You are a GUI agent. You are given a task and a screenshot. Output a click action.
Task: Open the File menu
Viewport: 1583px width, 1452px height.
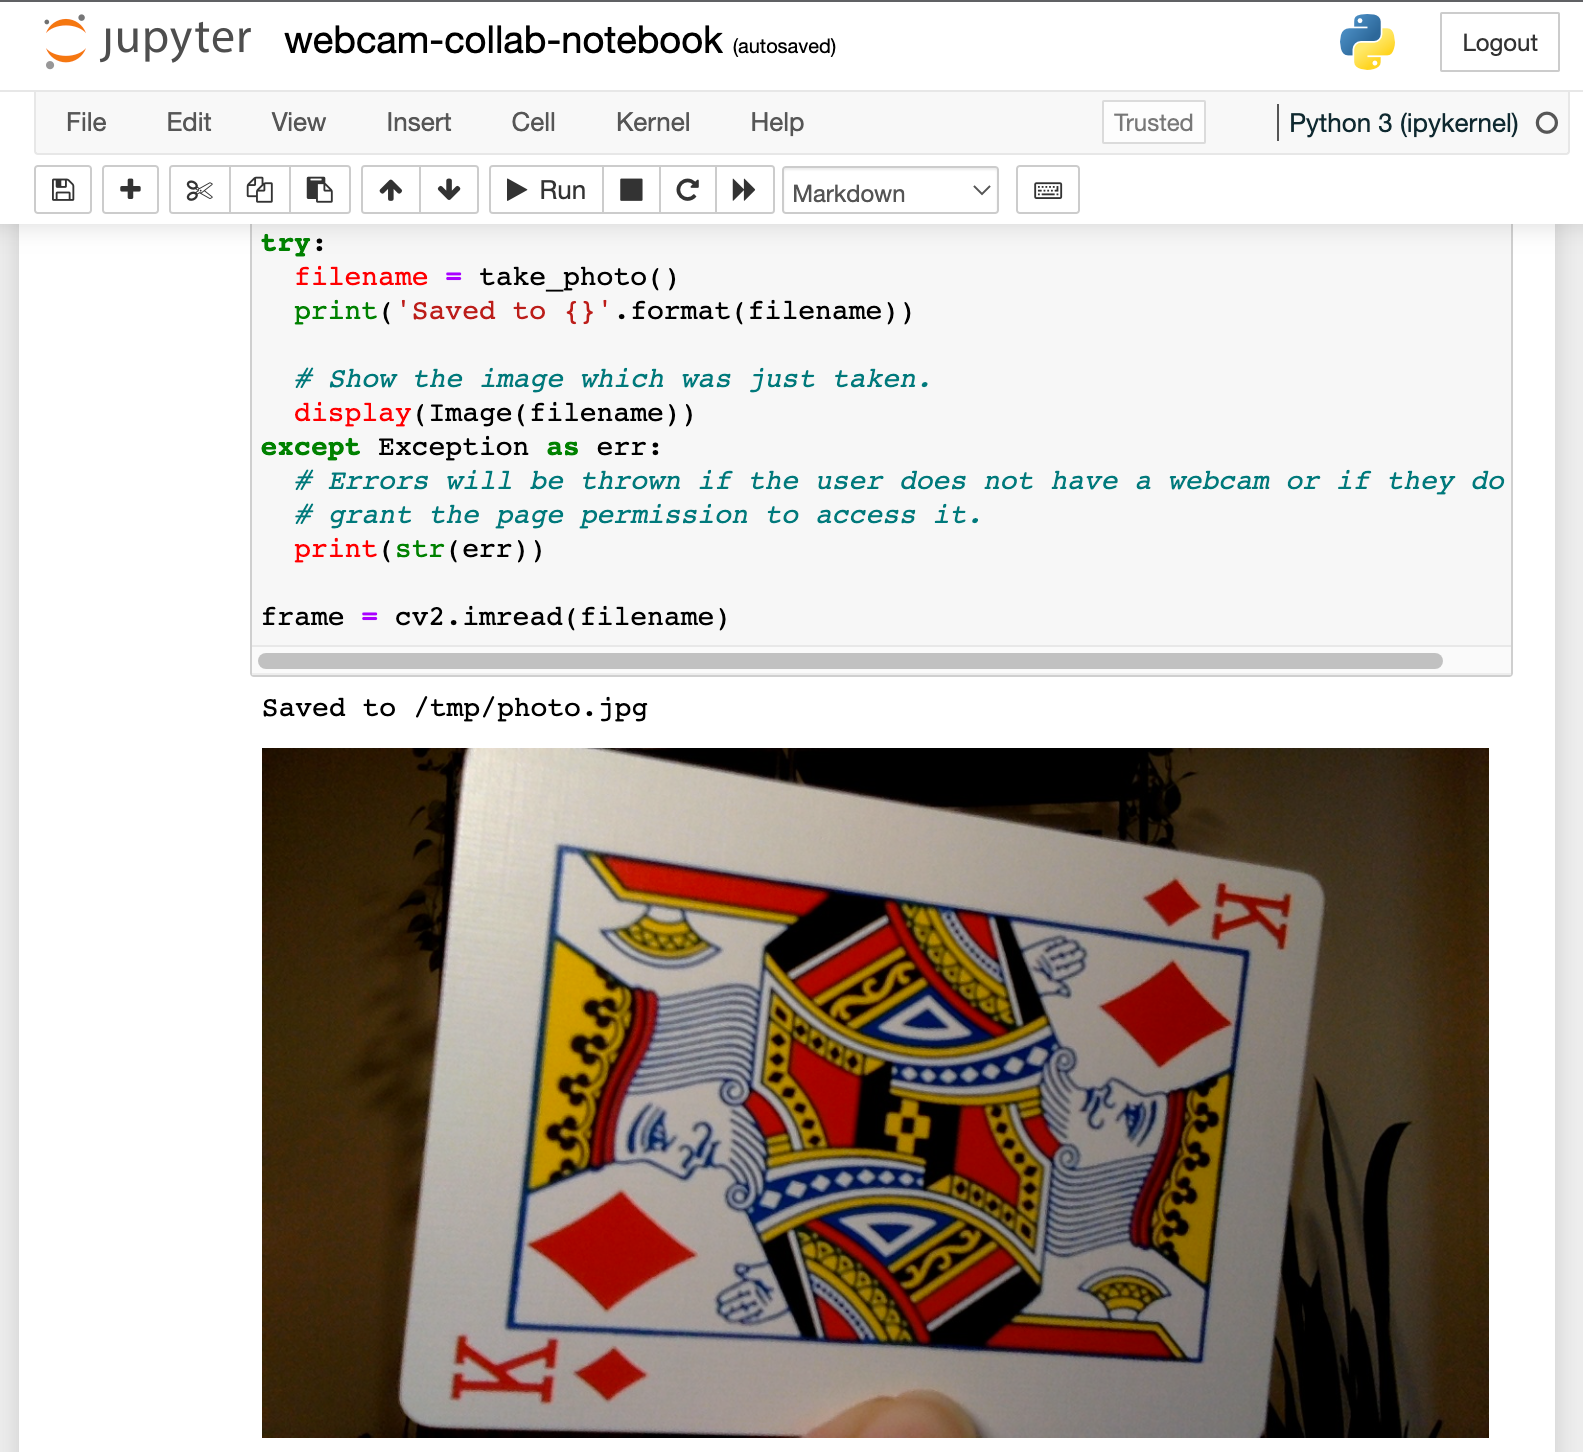pos(86,122)
